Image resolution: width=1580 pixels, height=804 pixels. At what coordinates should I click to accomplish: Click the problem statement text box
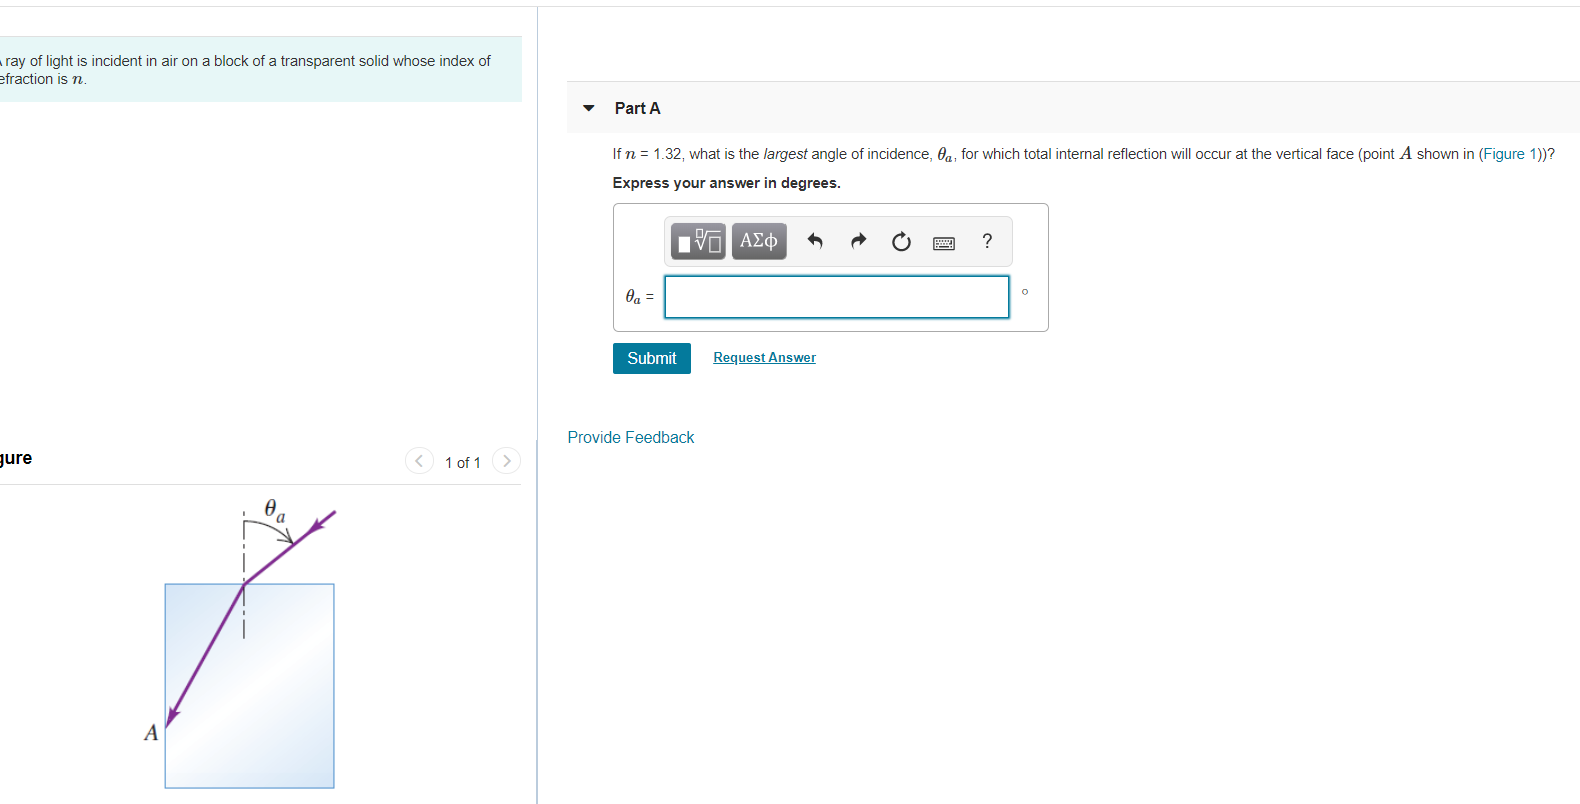pyautogui.click(x=260, y=69)
